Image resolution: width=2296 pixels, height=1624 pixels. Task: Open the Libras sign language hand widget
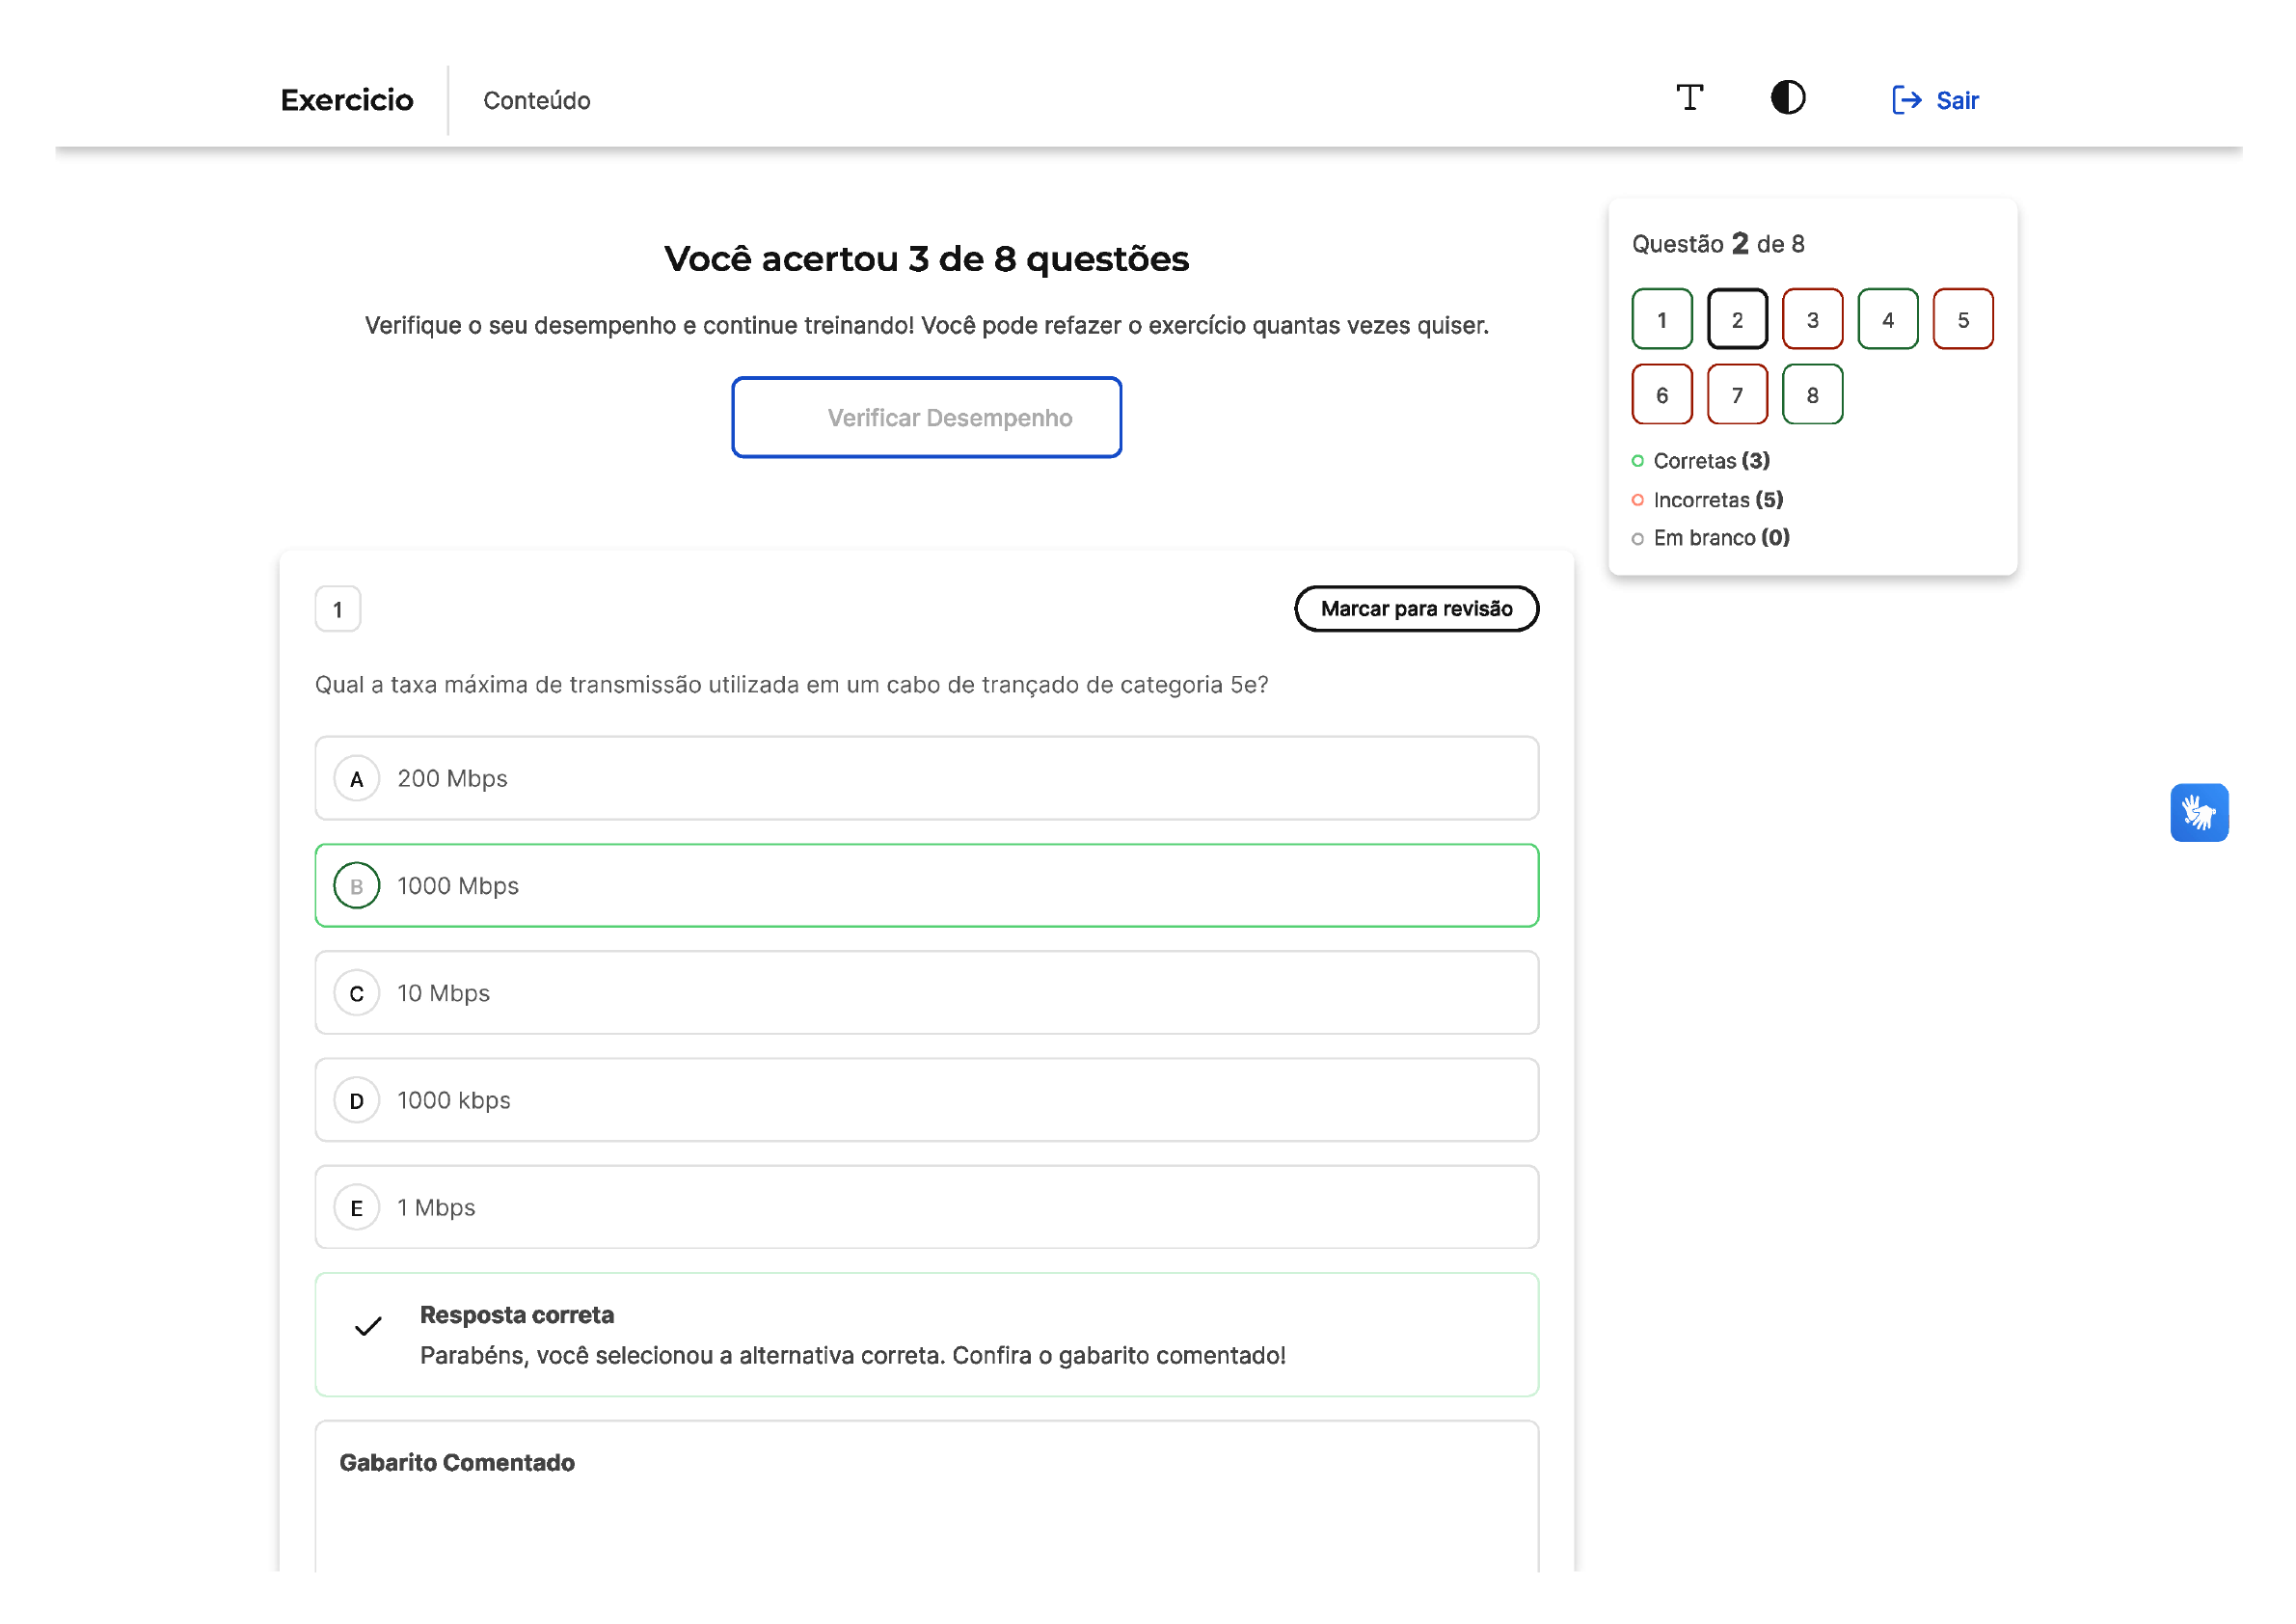tap(2198, 812)
